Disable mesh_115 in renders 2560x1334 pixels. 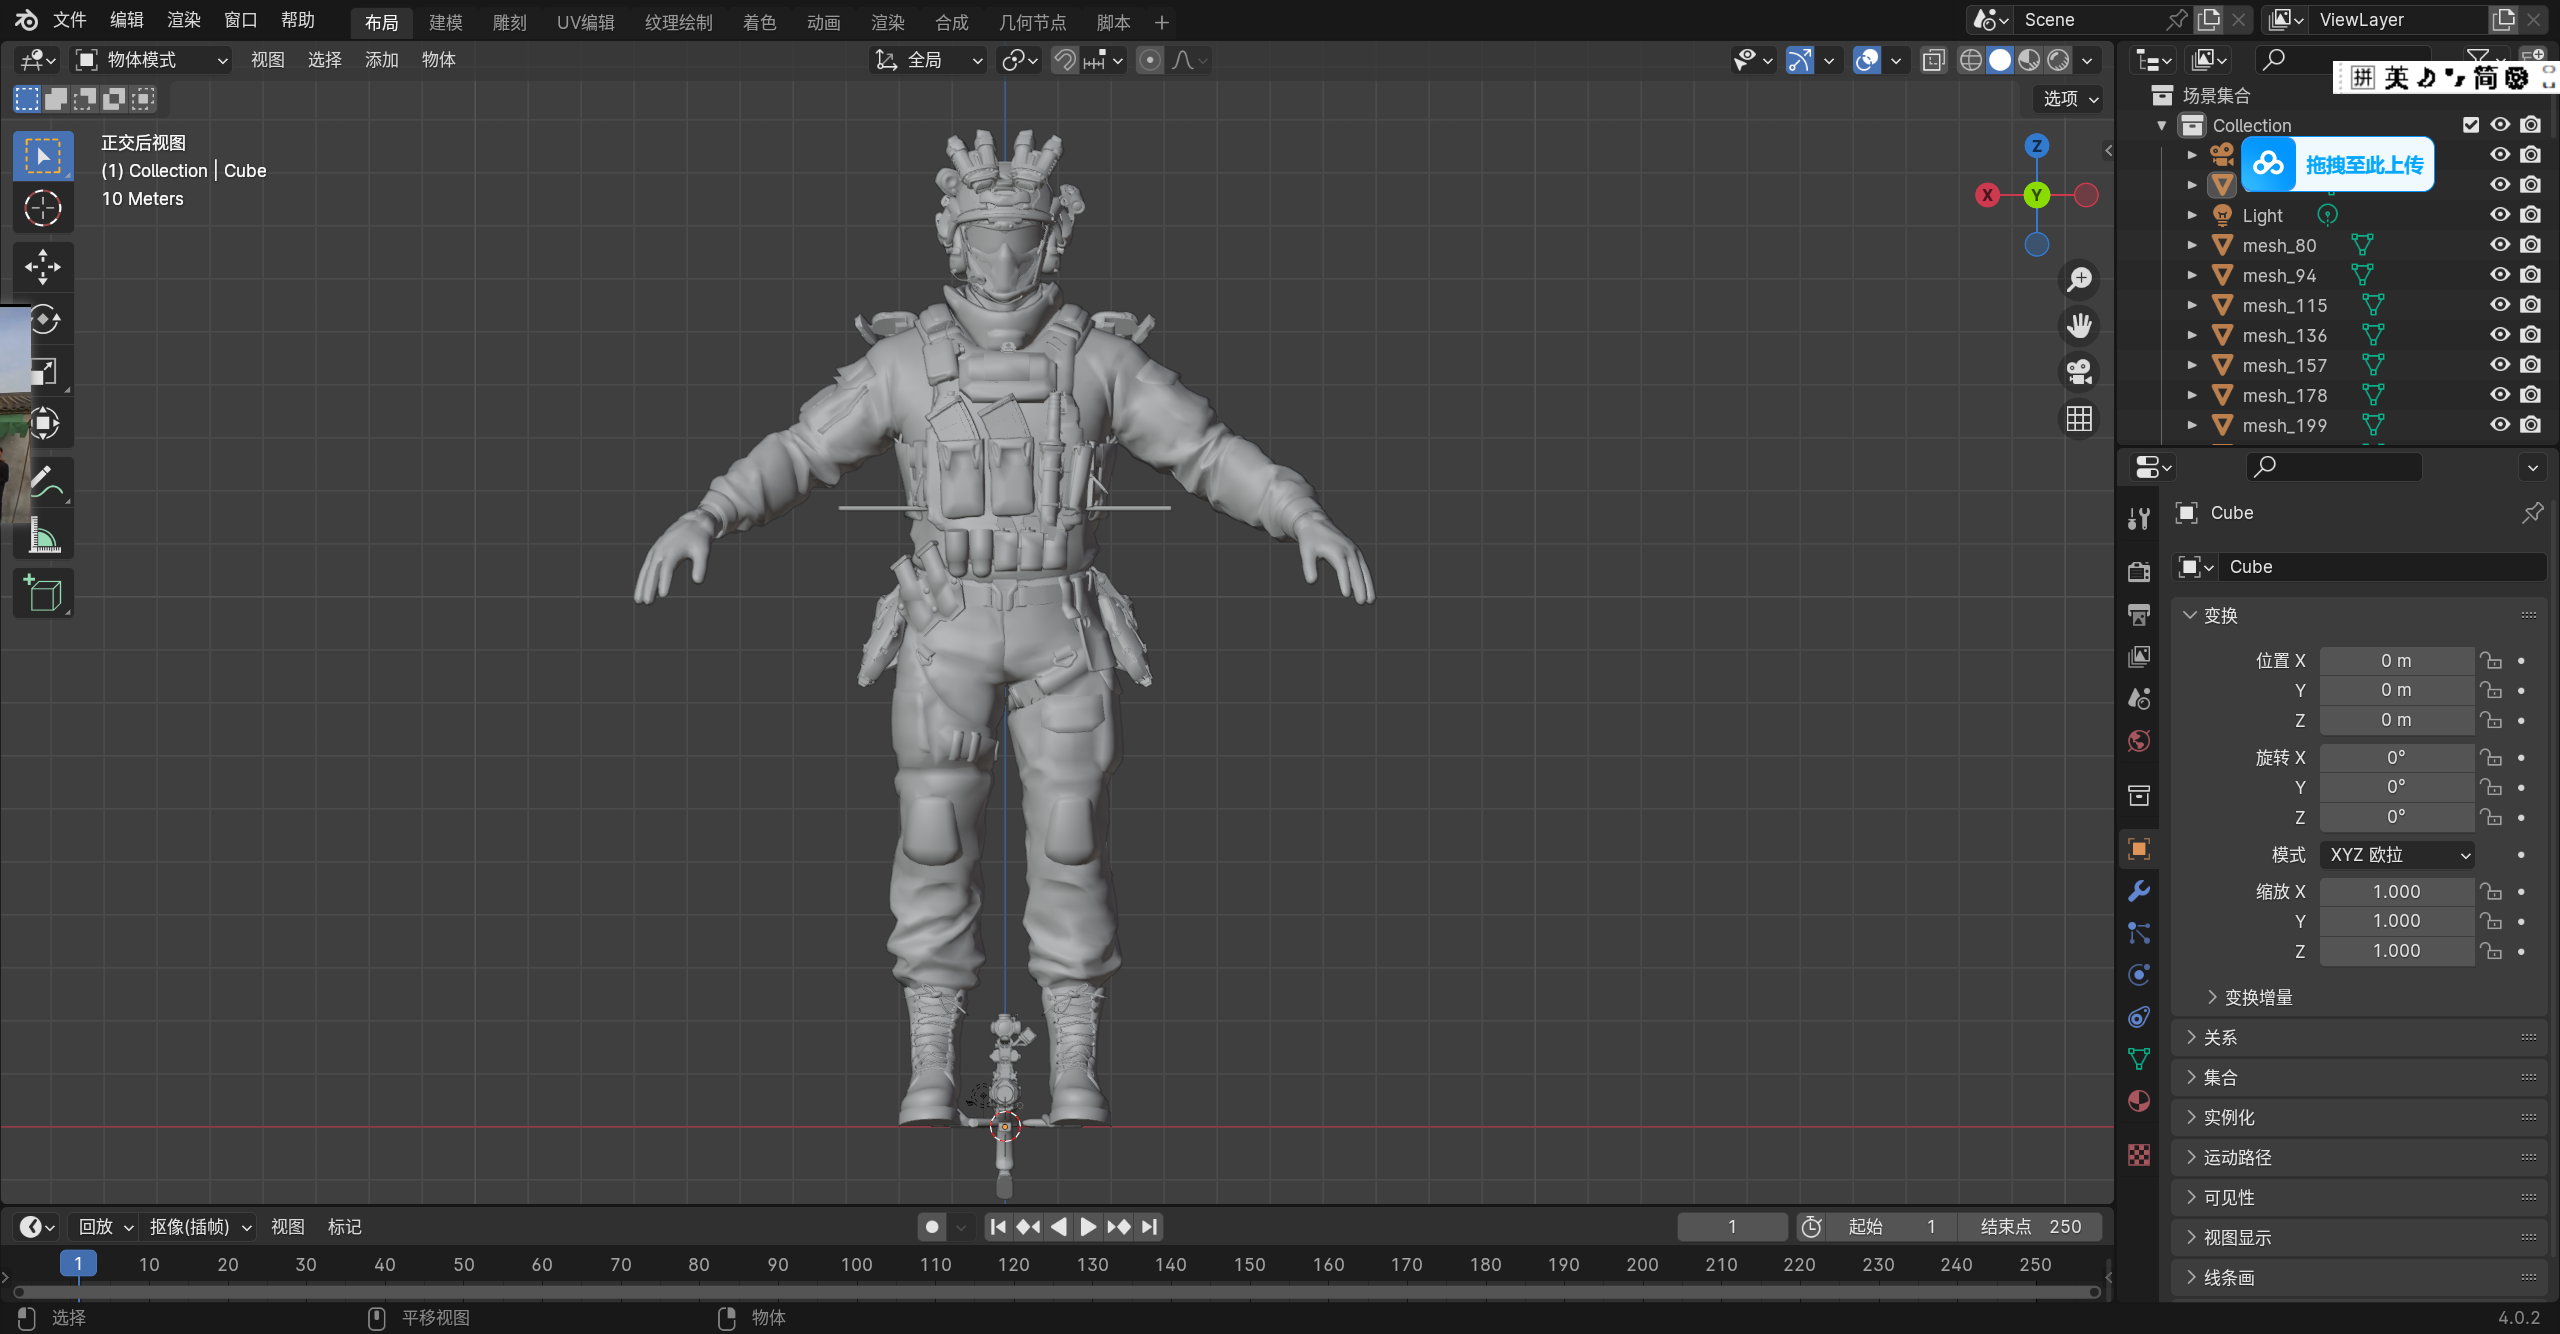2531,305
